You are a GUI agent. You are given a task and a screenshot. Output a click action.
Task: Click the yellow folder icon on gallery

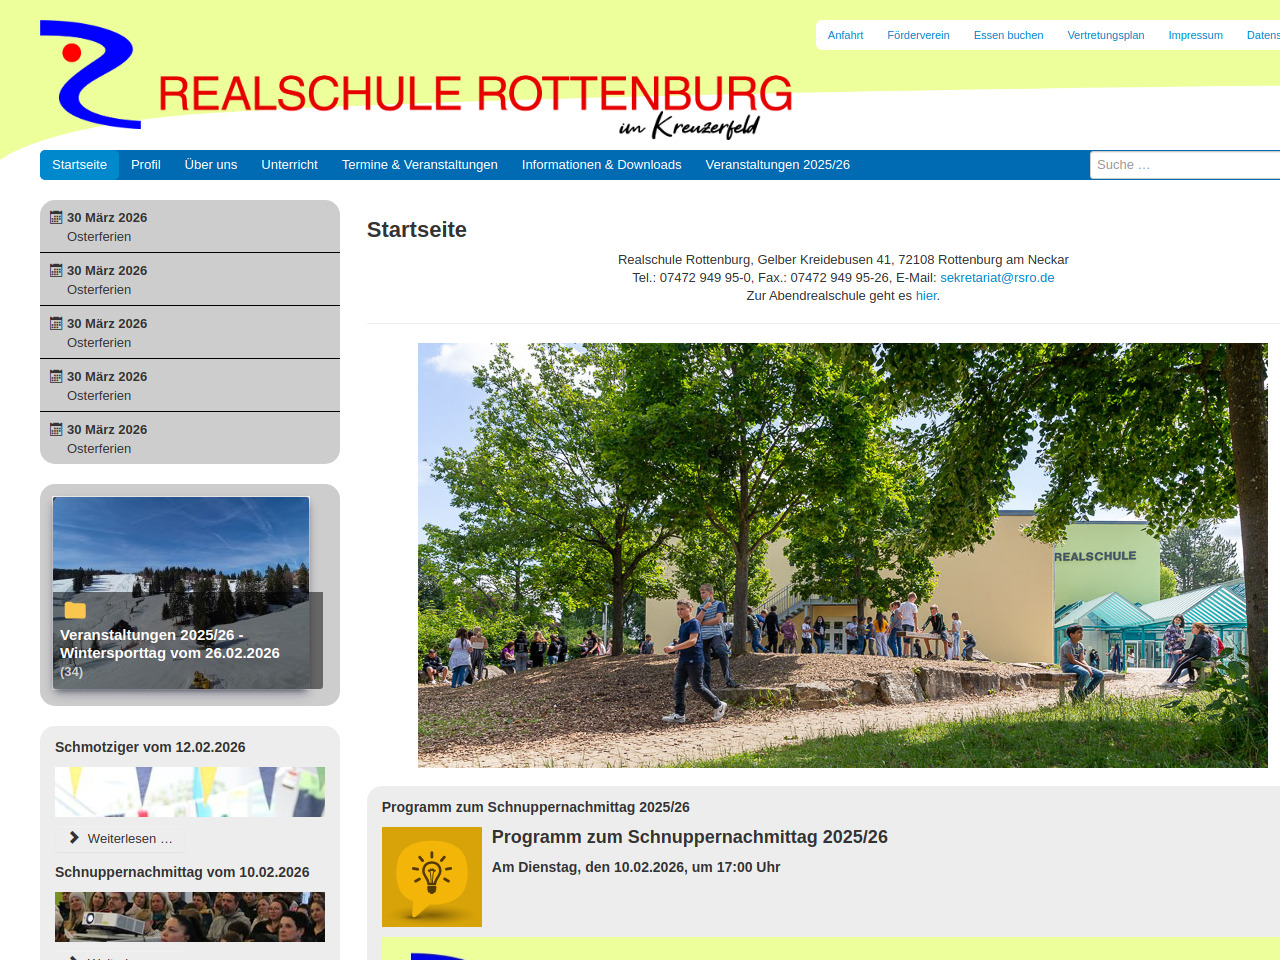(75, 610)
